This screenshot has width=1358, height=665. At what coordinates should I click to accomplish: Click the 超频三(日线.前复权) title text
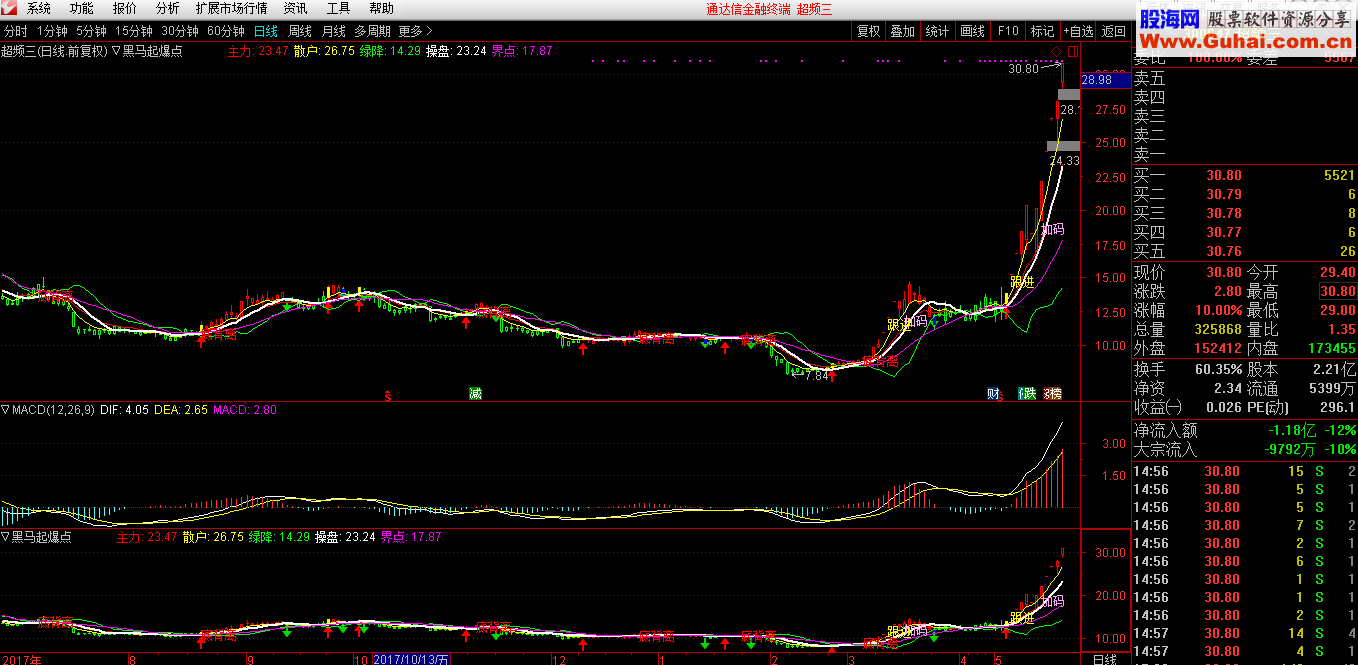[54, 50]
